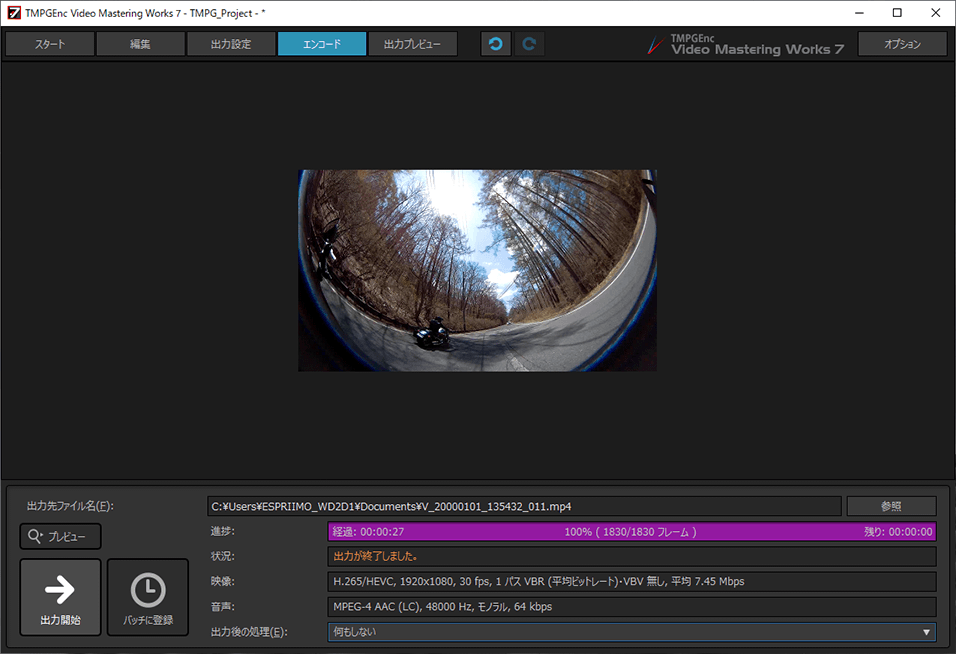Click the 参照 browse button
This screenshot has height=654, width=956.
click(x=891, y=506)
